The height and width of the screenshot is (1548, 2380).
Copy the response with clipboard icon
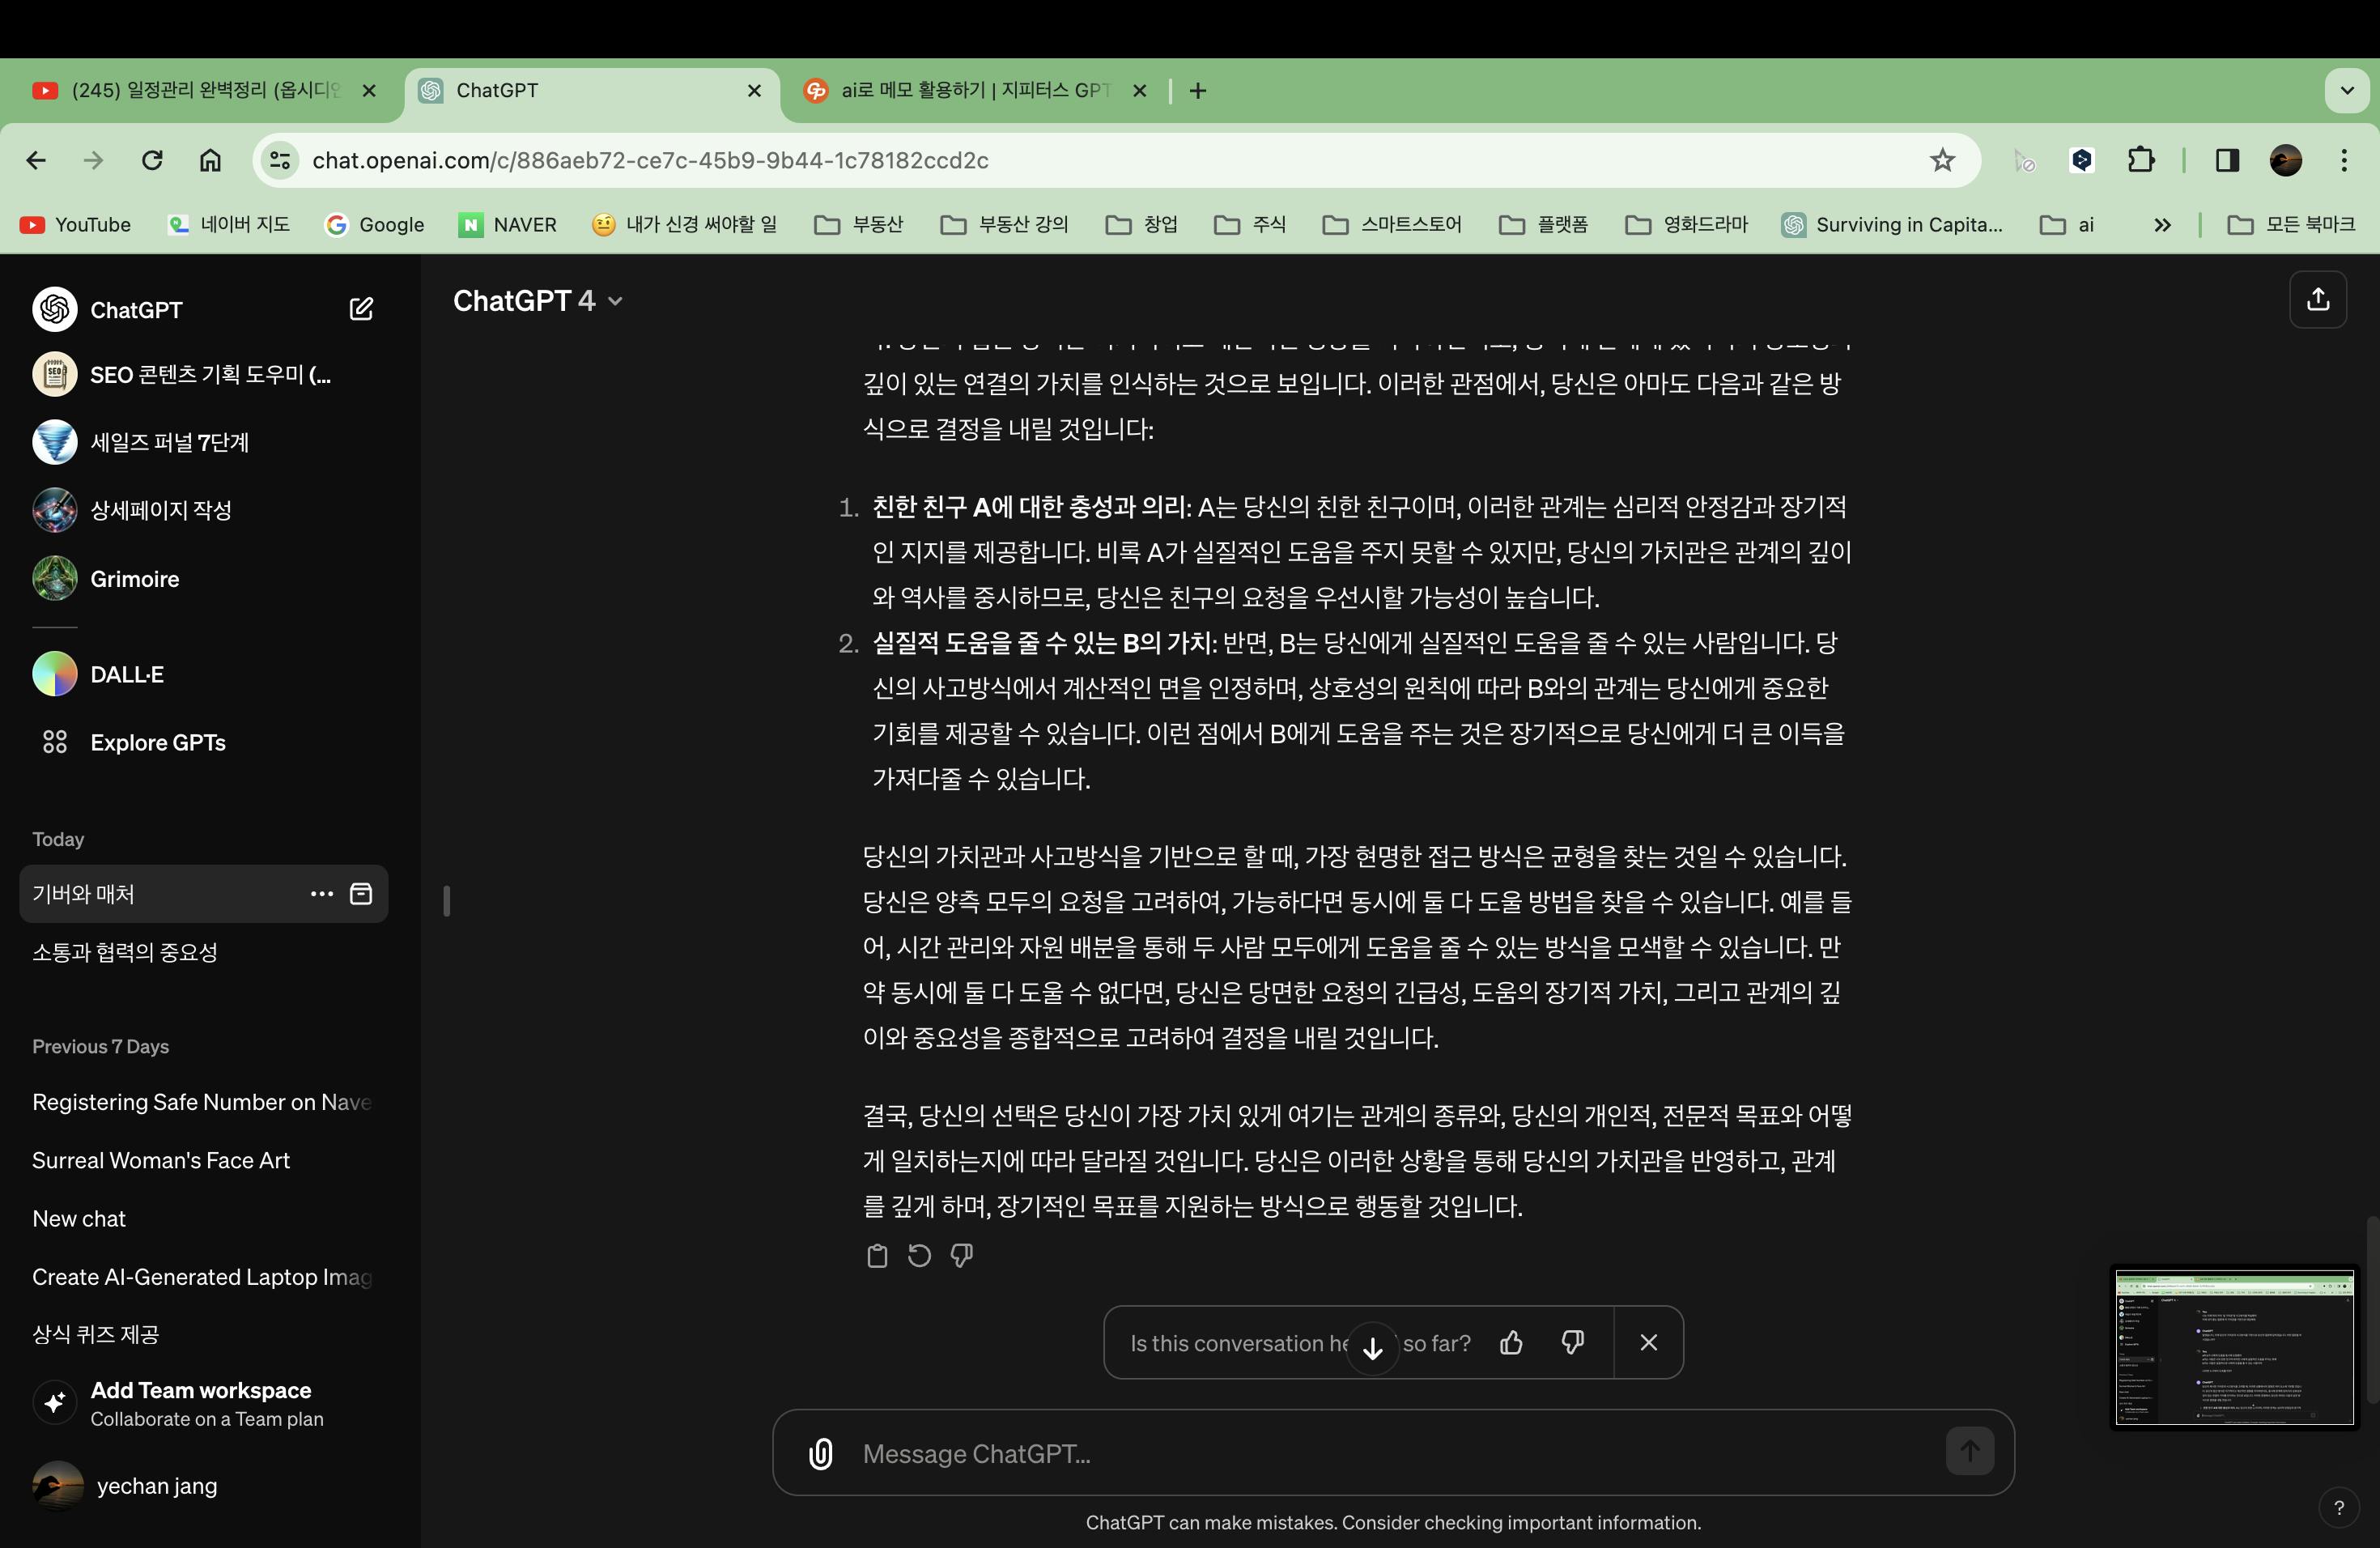(x=877, y=1256)
